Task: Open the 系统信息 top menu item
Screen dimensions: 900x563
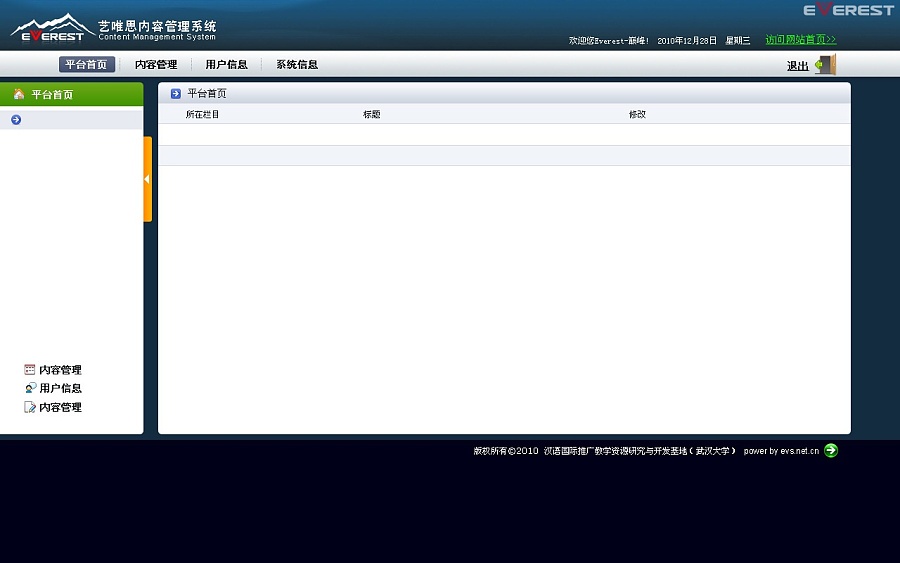Action: [x=297, y=64]
